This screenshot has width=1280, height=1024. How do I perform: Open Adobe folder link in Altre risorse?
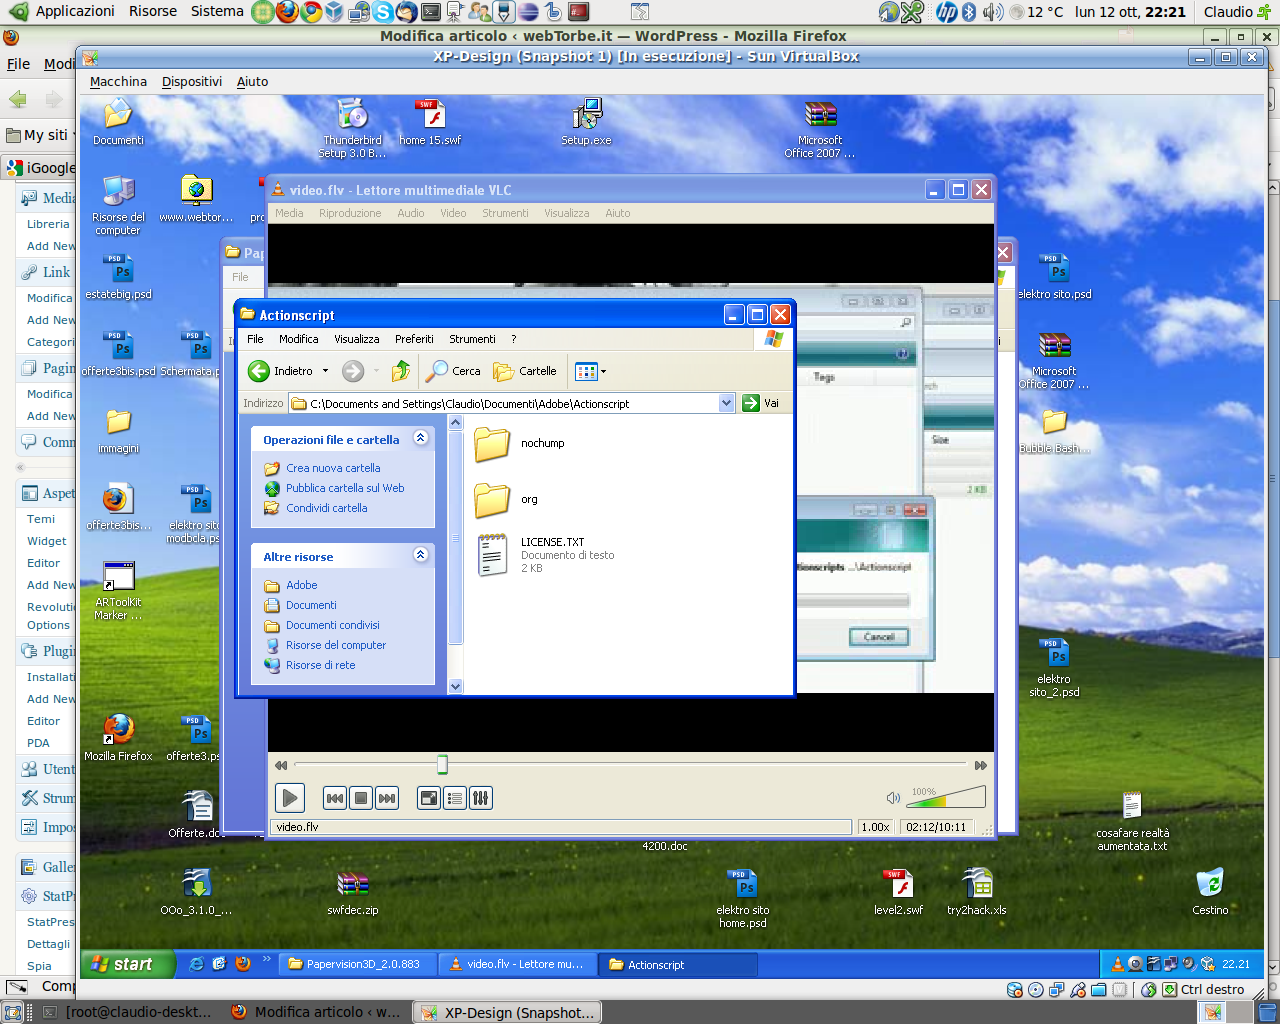(x=302, y=585)
